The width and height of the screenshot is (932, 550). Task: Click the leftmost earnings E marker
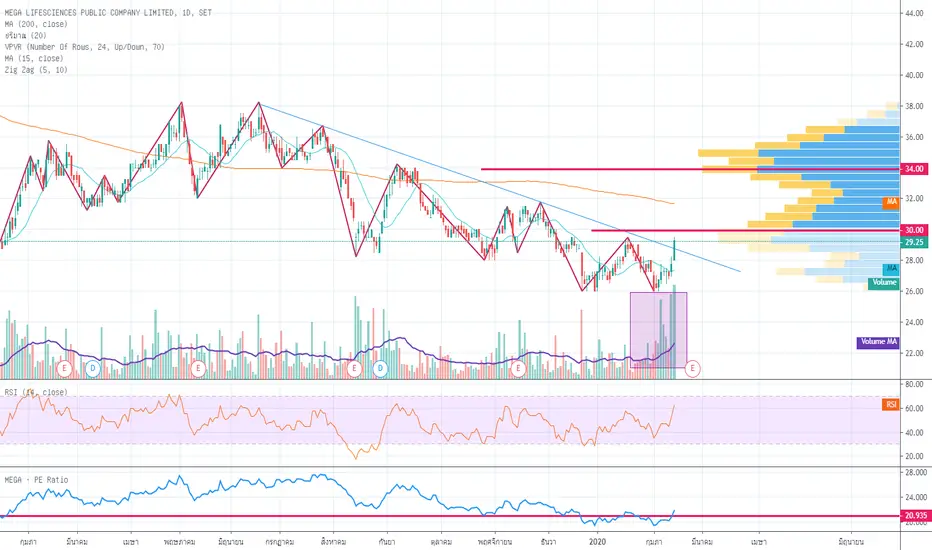66,368
